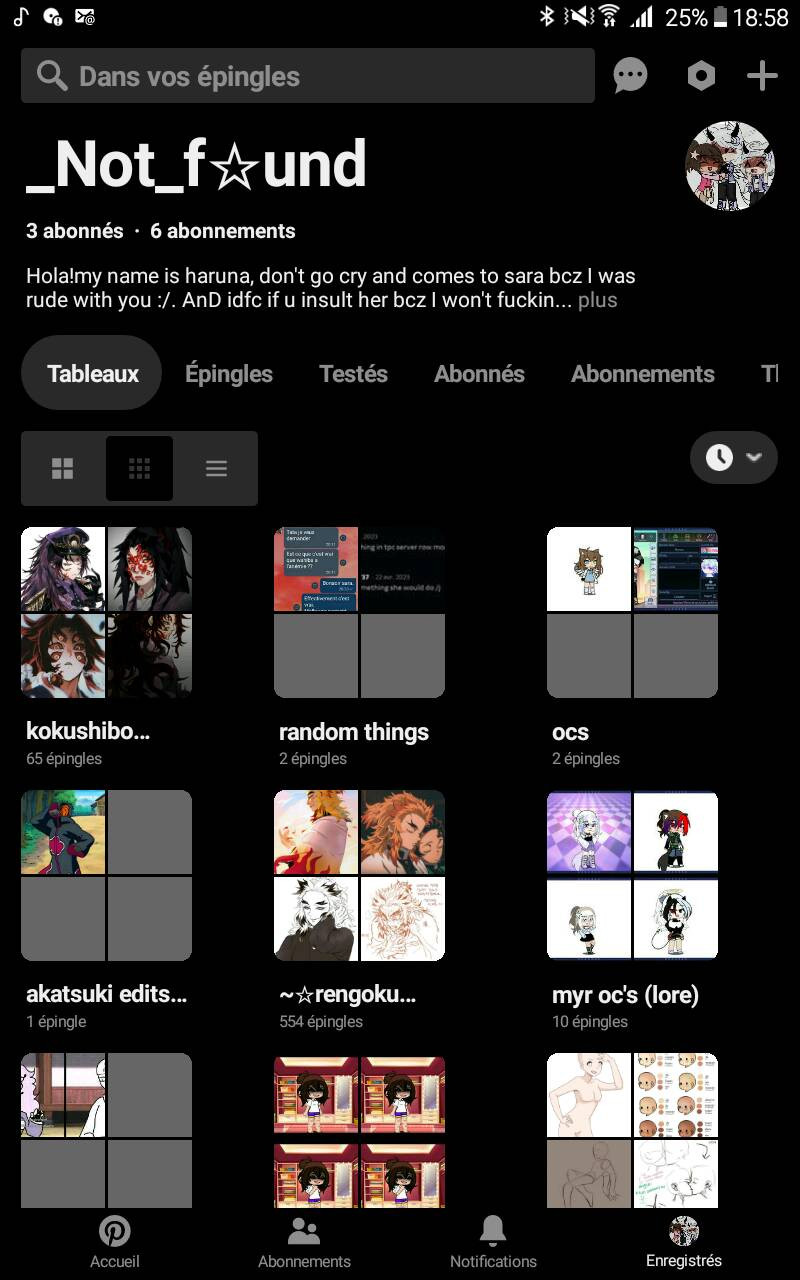The height and width of the screenshot is (1280, 800).
Task: Open the '6 abonnements' following link
Action: click(223, 231)
